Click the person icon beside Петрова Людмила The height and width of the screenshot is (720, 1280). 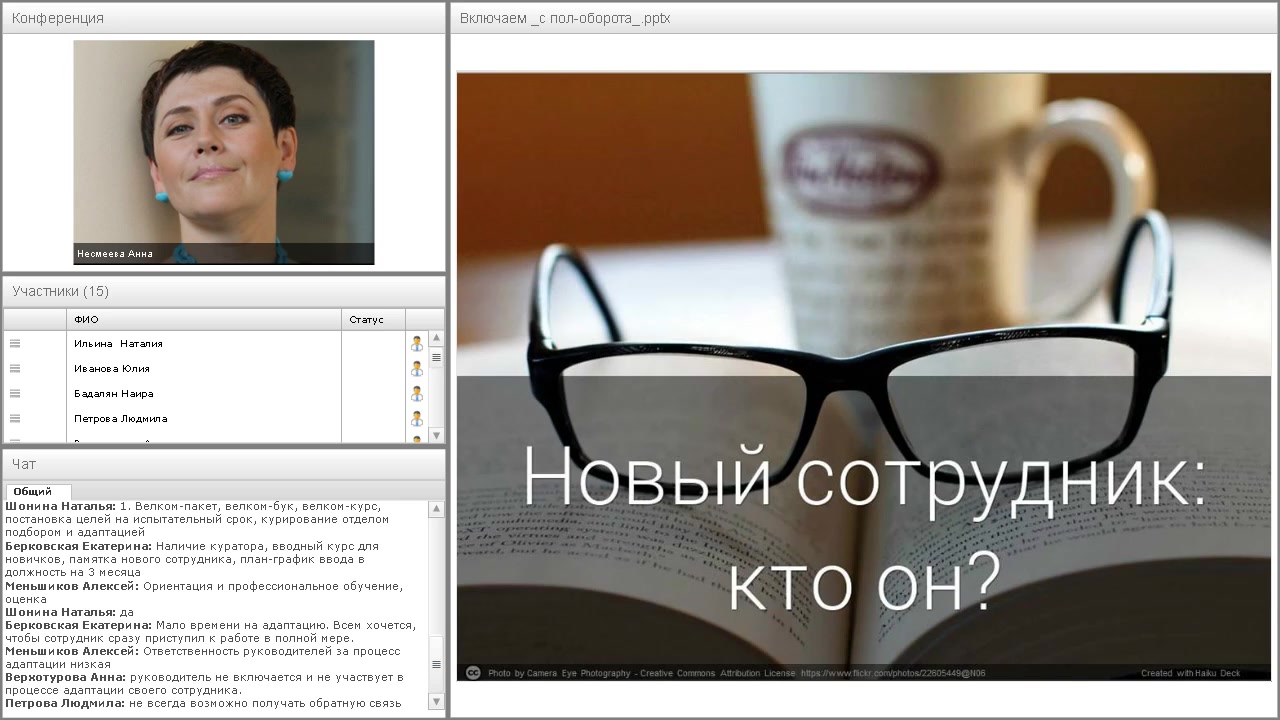(416, 418)
